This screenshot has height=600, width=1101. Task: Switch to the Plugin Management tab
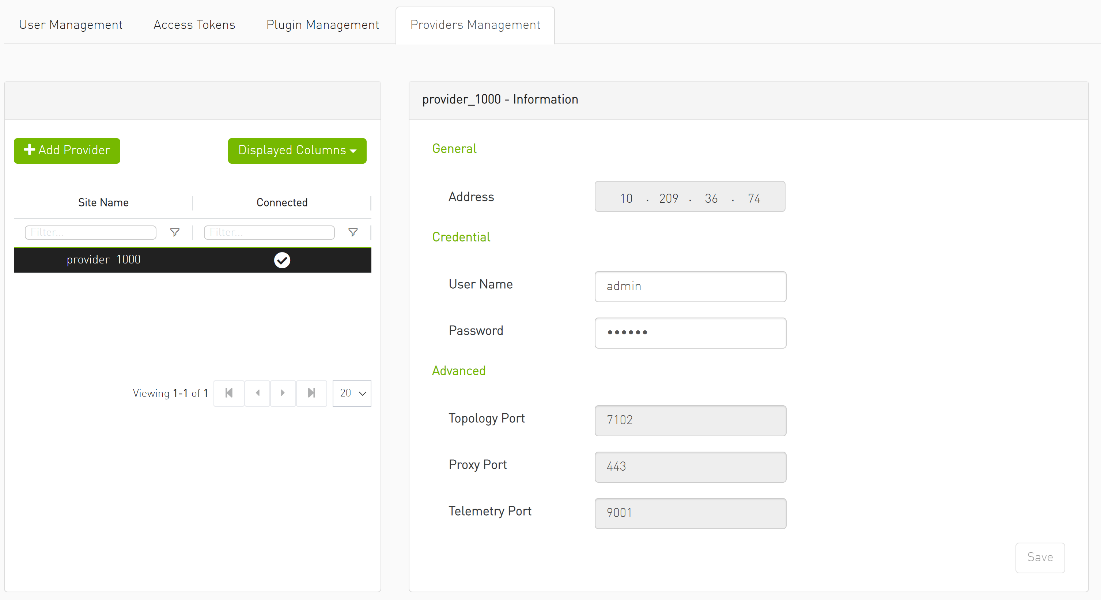pyautogui.click(x=322, y=24)
